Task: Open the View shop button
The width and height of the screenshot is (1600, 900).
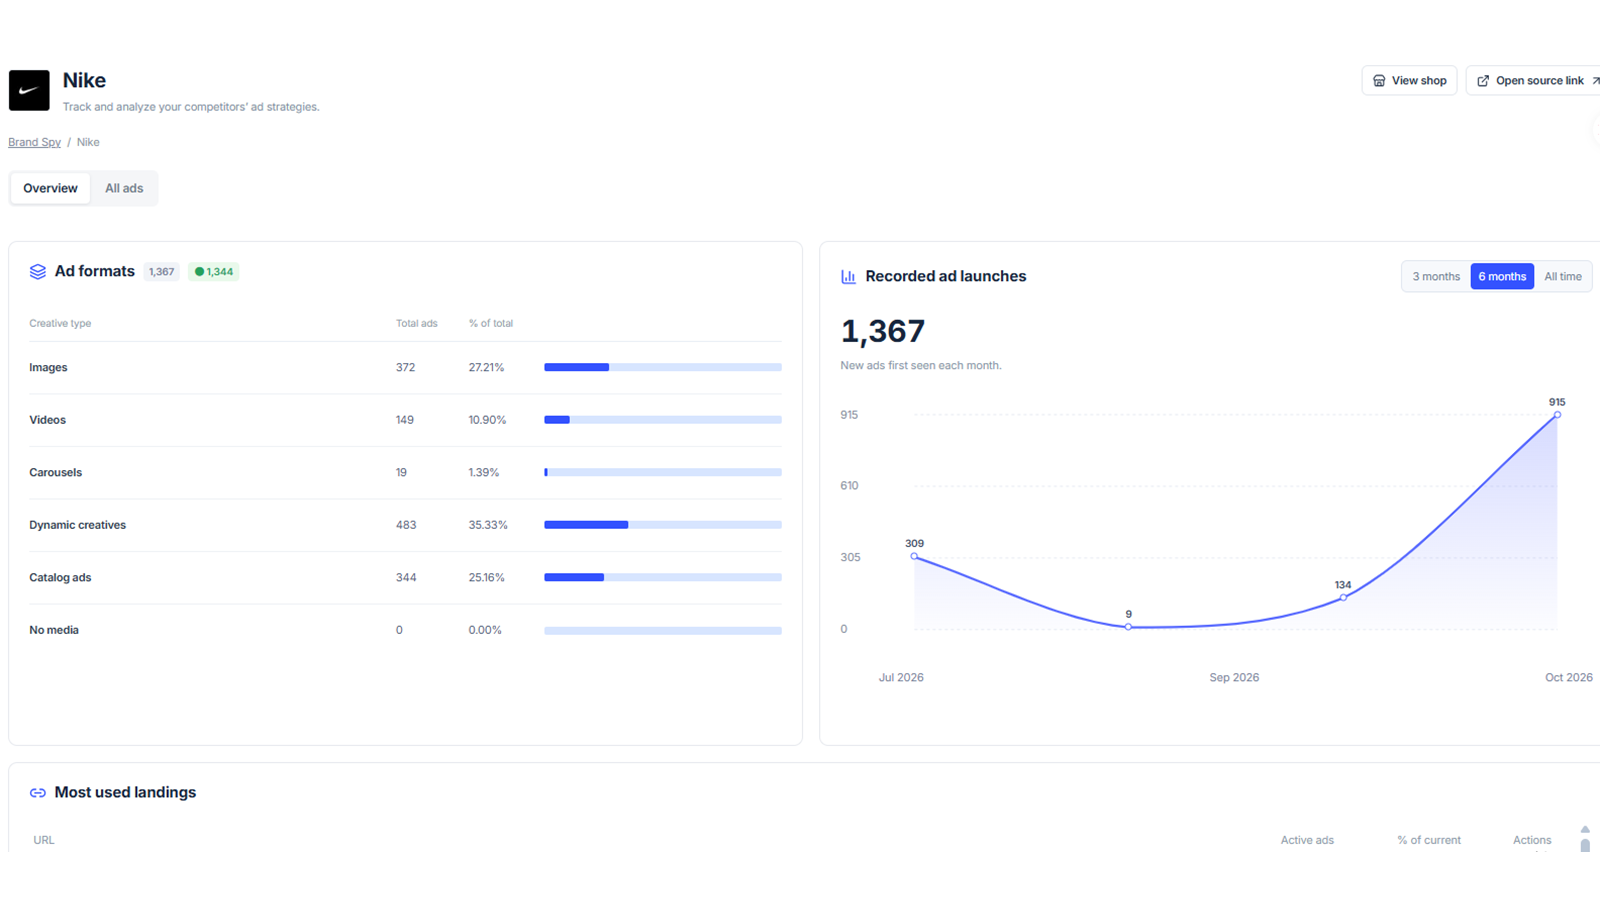Action: 1409,81
